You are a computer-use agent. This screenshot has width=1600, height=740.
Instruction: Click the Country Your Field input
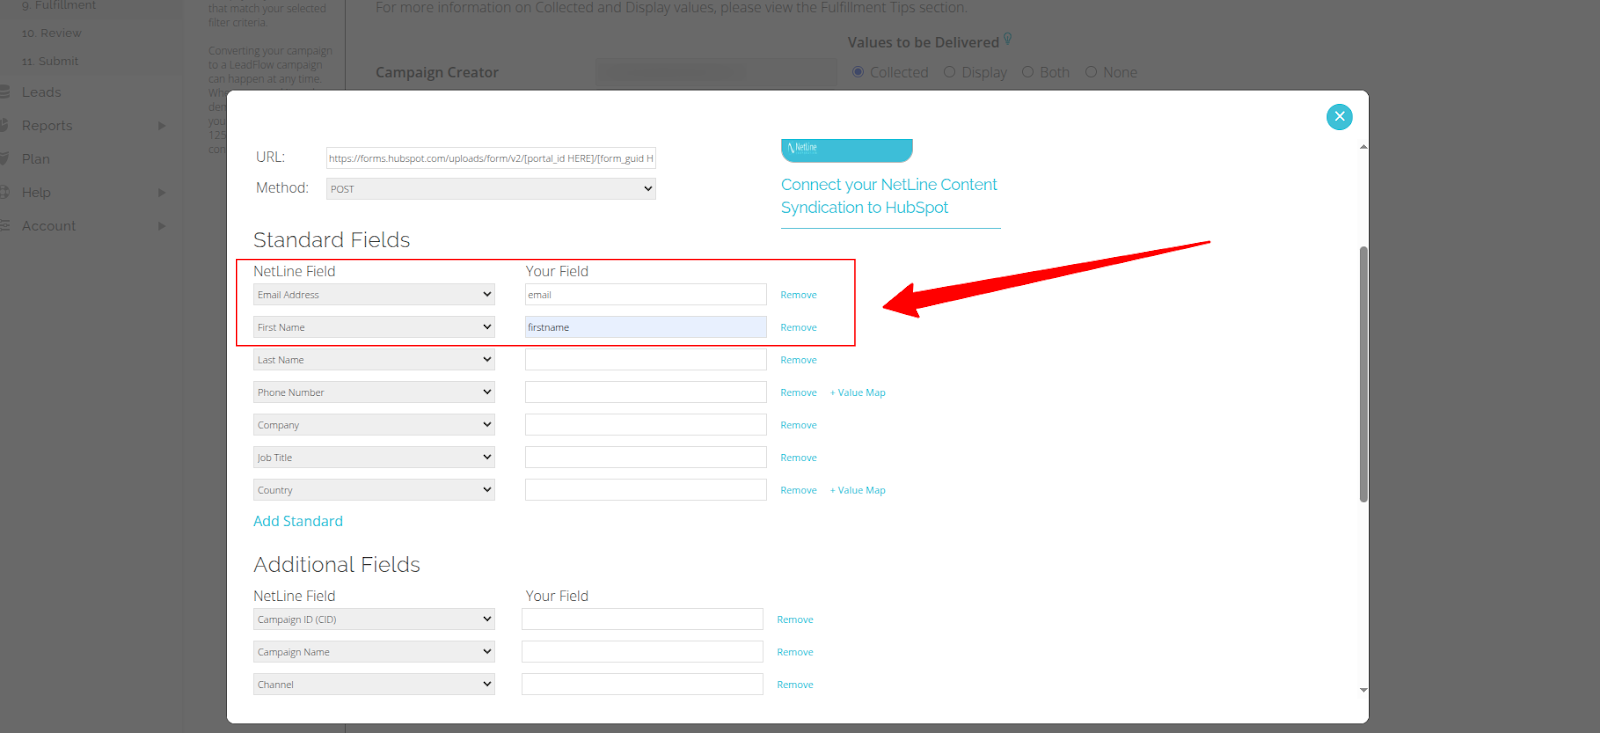pos(645,490)
